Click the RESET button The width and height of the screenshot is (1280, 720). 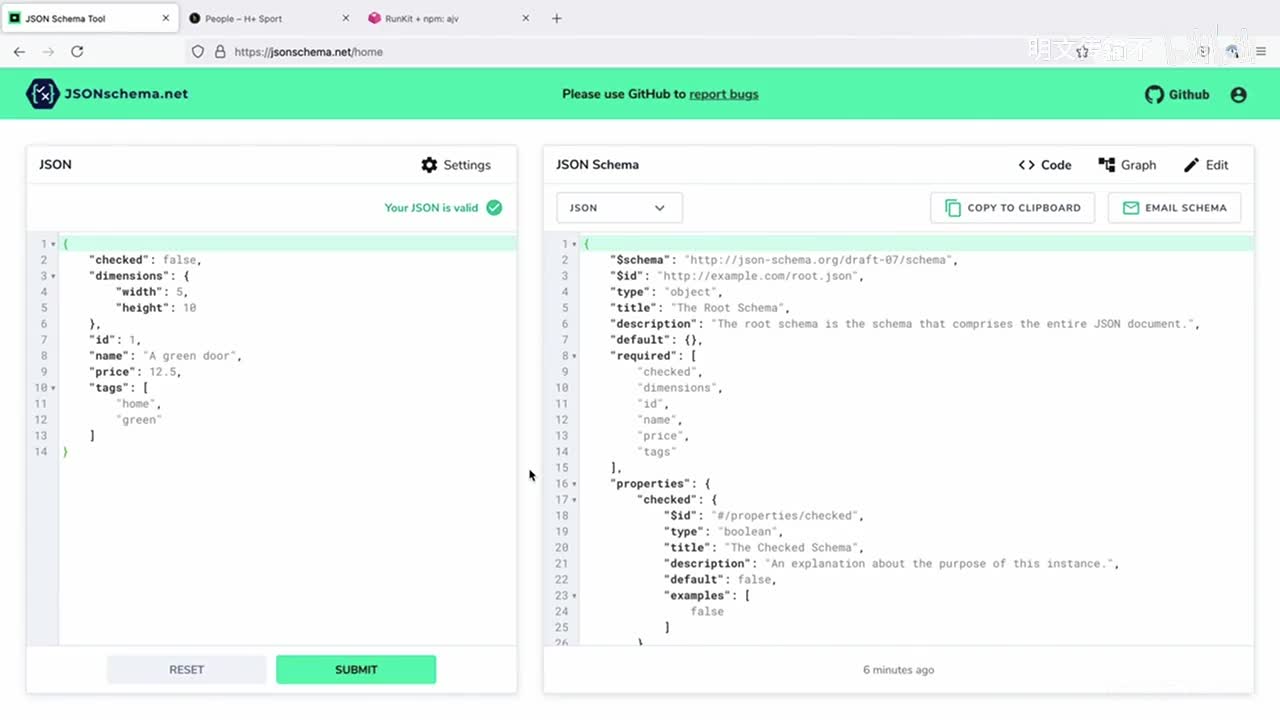click(x=187, y=670)
